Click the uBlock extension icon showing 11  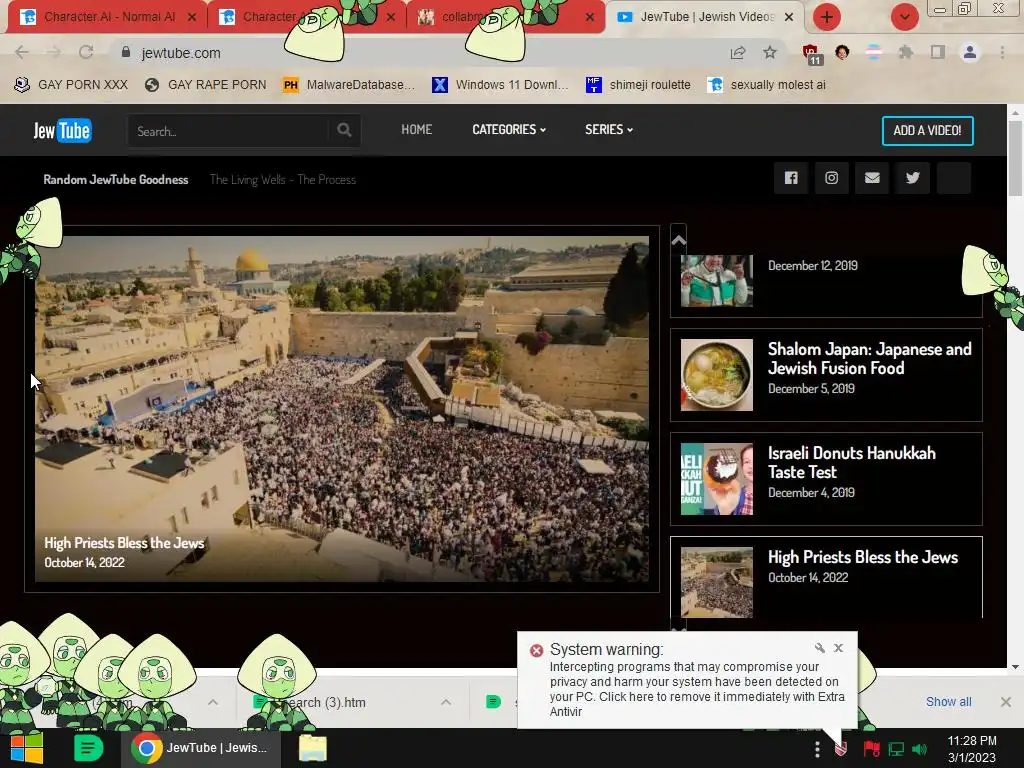point(810,54)
